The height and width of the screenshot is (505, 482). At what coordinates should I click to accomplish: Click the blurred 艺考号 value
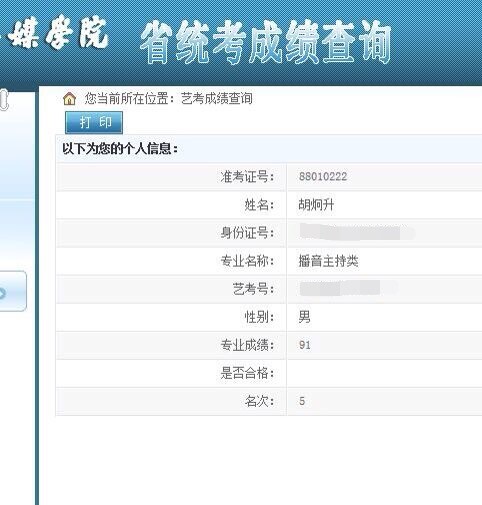point(347,288)
